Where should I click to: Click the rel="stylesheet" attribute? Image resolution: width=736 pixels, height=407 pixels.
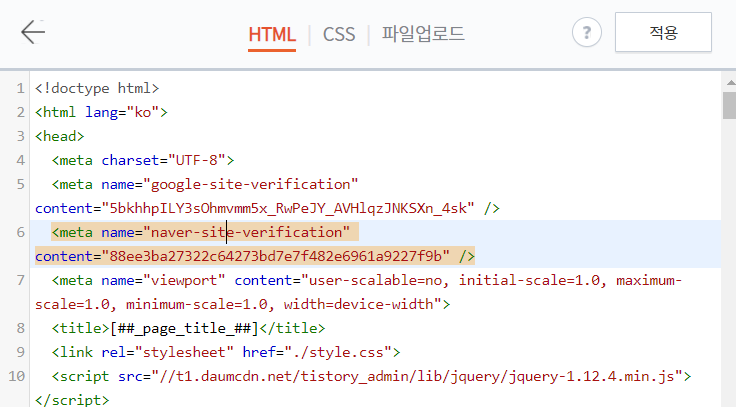(x=168, y=352)
